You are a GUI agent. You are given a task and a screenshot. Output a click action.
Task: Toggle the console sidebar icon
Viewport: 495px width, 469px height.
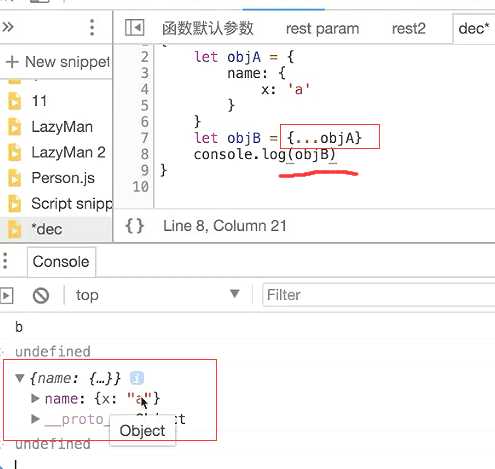point(7,295)
